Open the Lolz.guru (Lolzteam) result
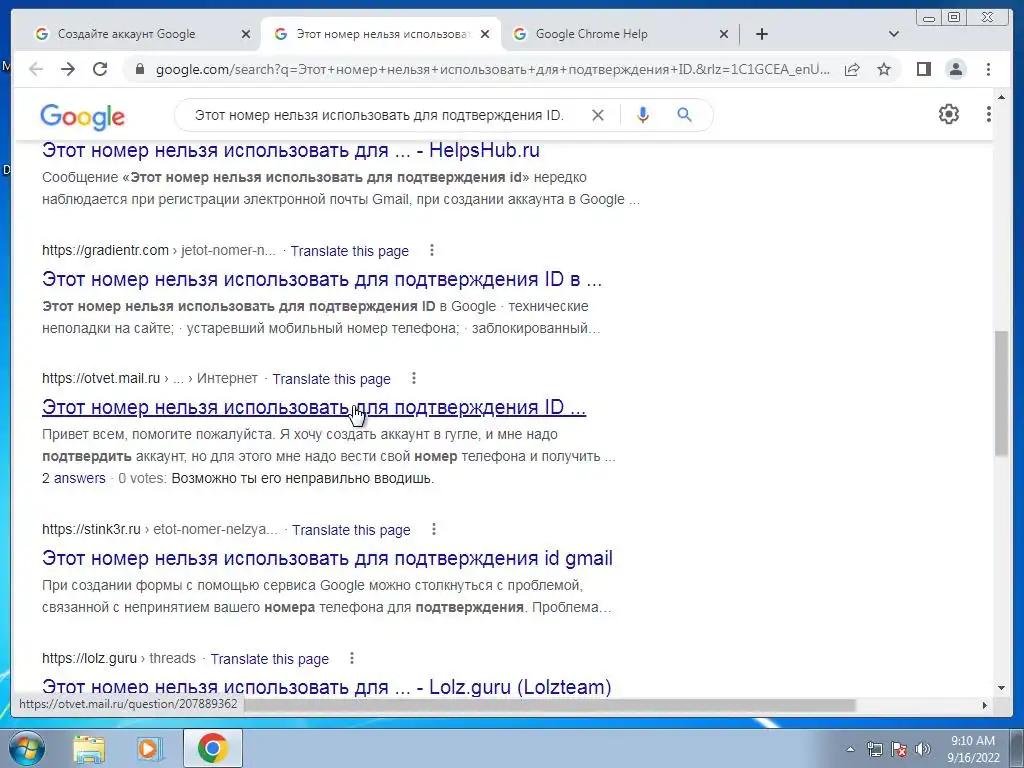 coord(327,686)
